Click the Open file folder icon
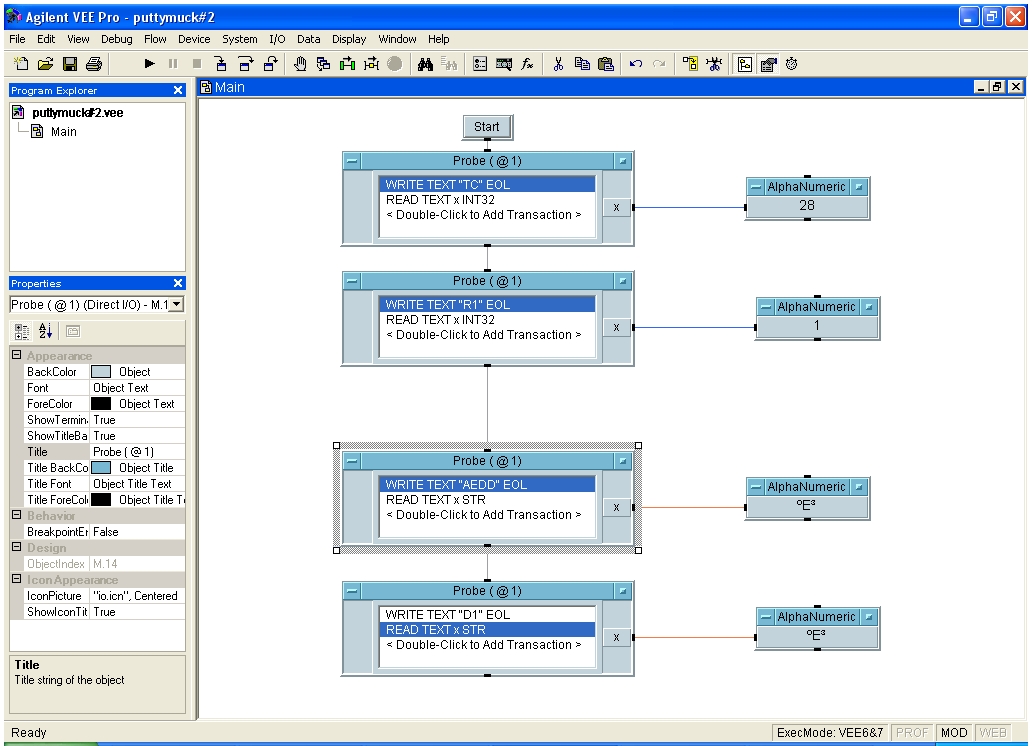The width and height of the screenshot is (1032, 746). [46, 64]
